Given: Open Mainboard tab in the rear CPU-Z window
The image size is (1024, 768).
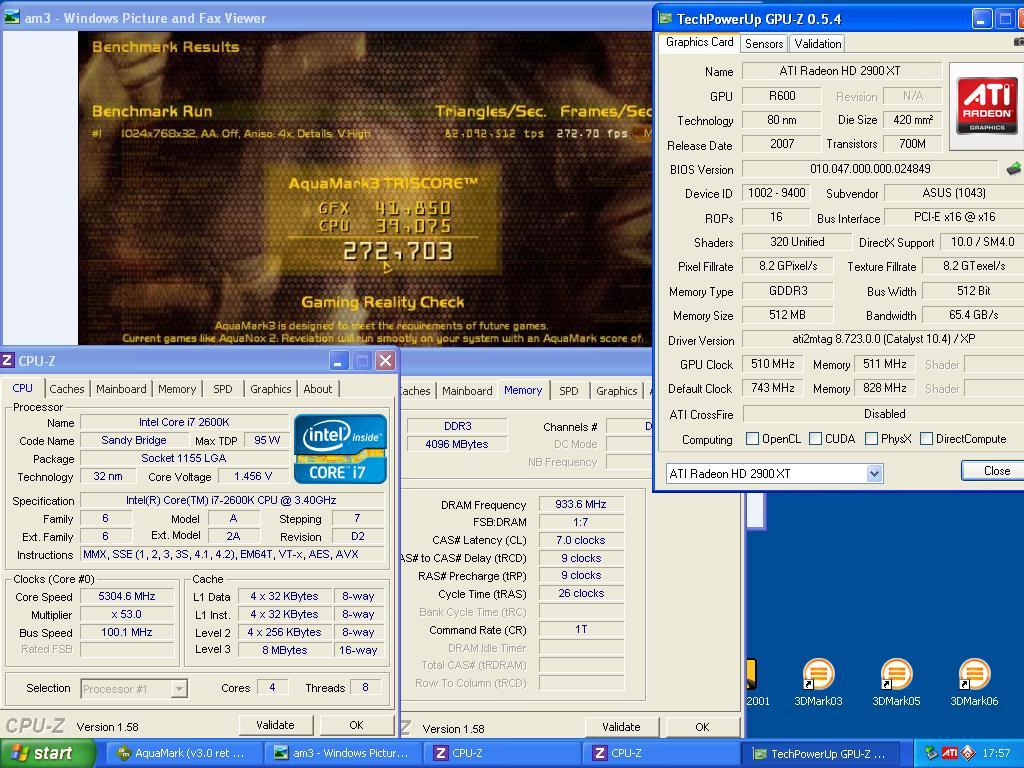Looking at the screenshot, I should [x=467, y=391].
